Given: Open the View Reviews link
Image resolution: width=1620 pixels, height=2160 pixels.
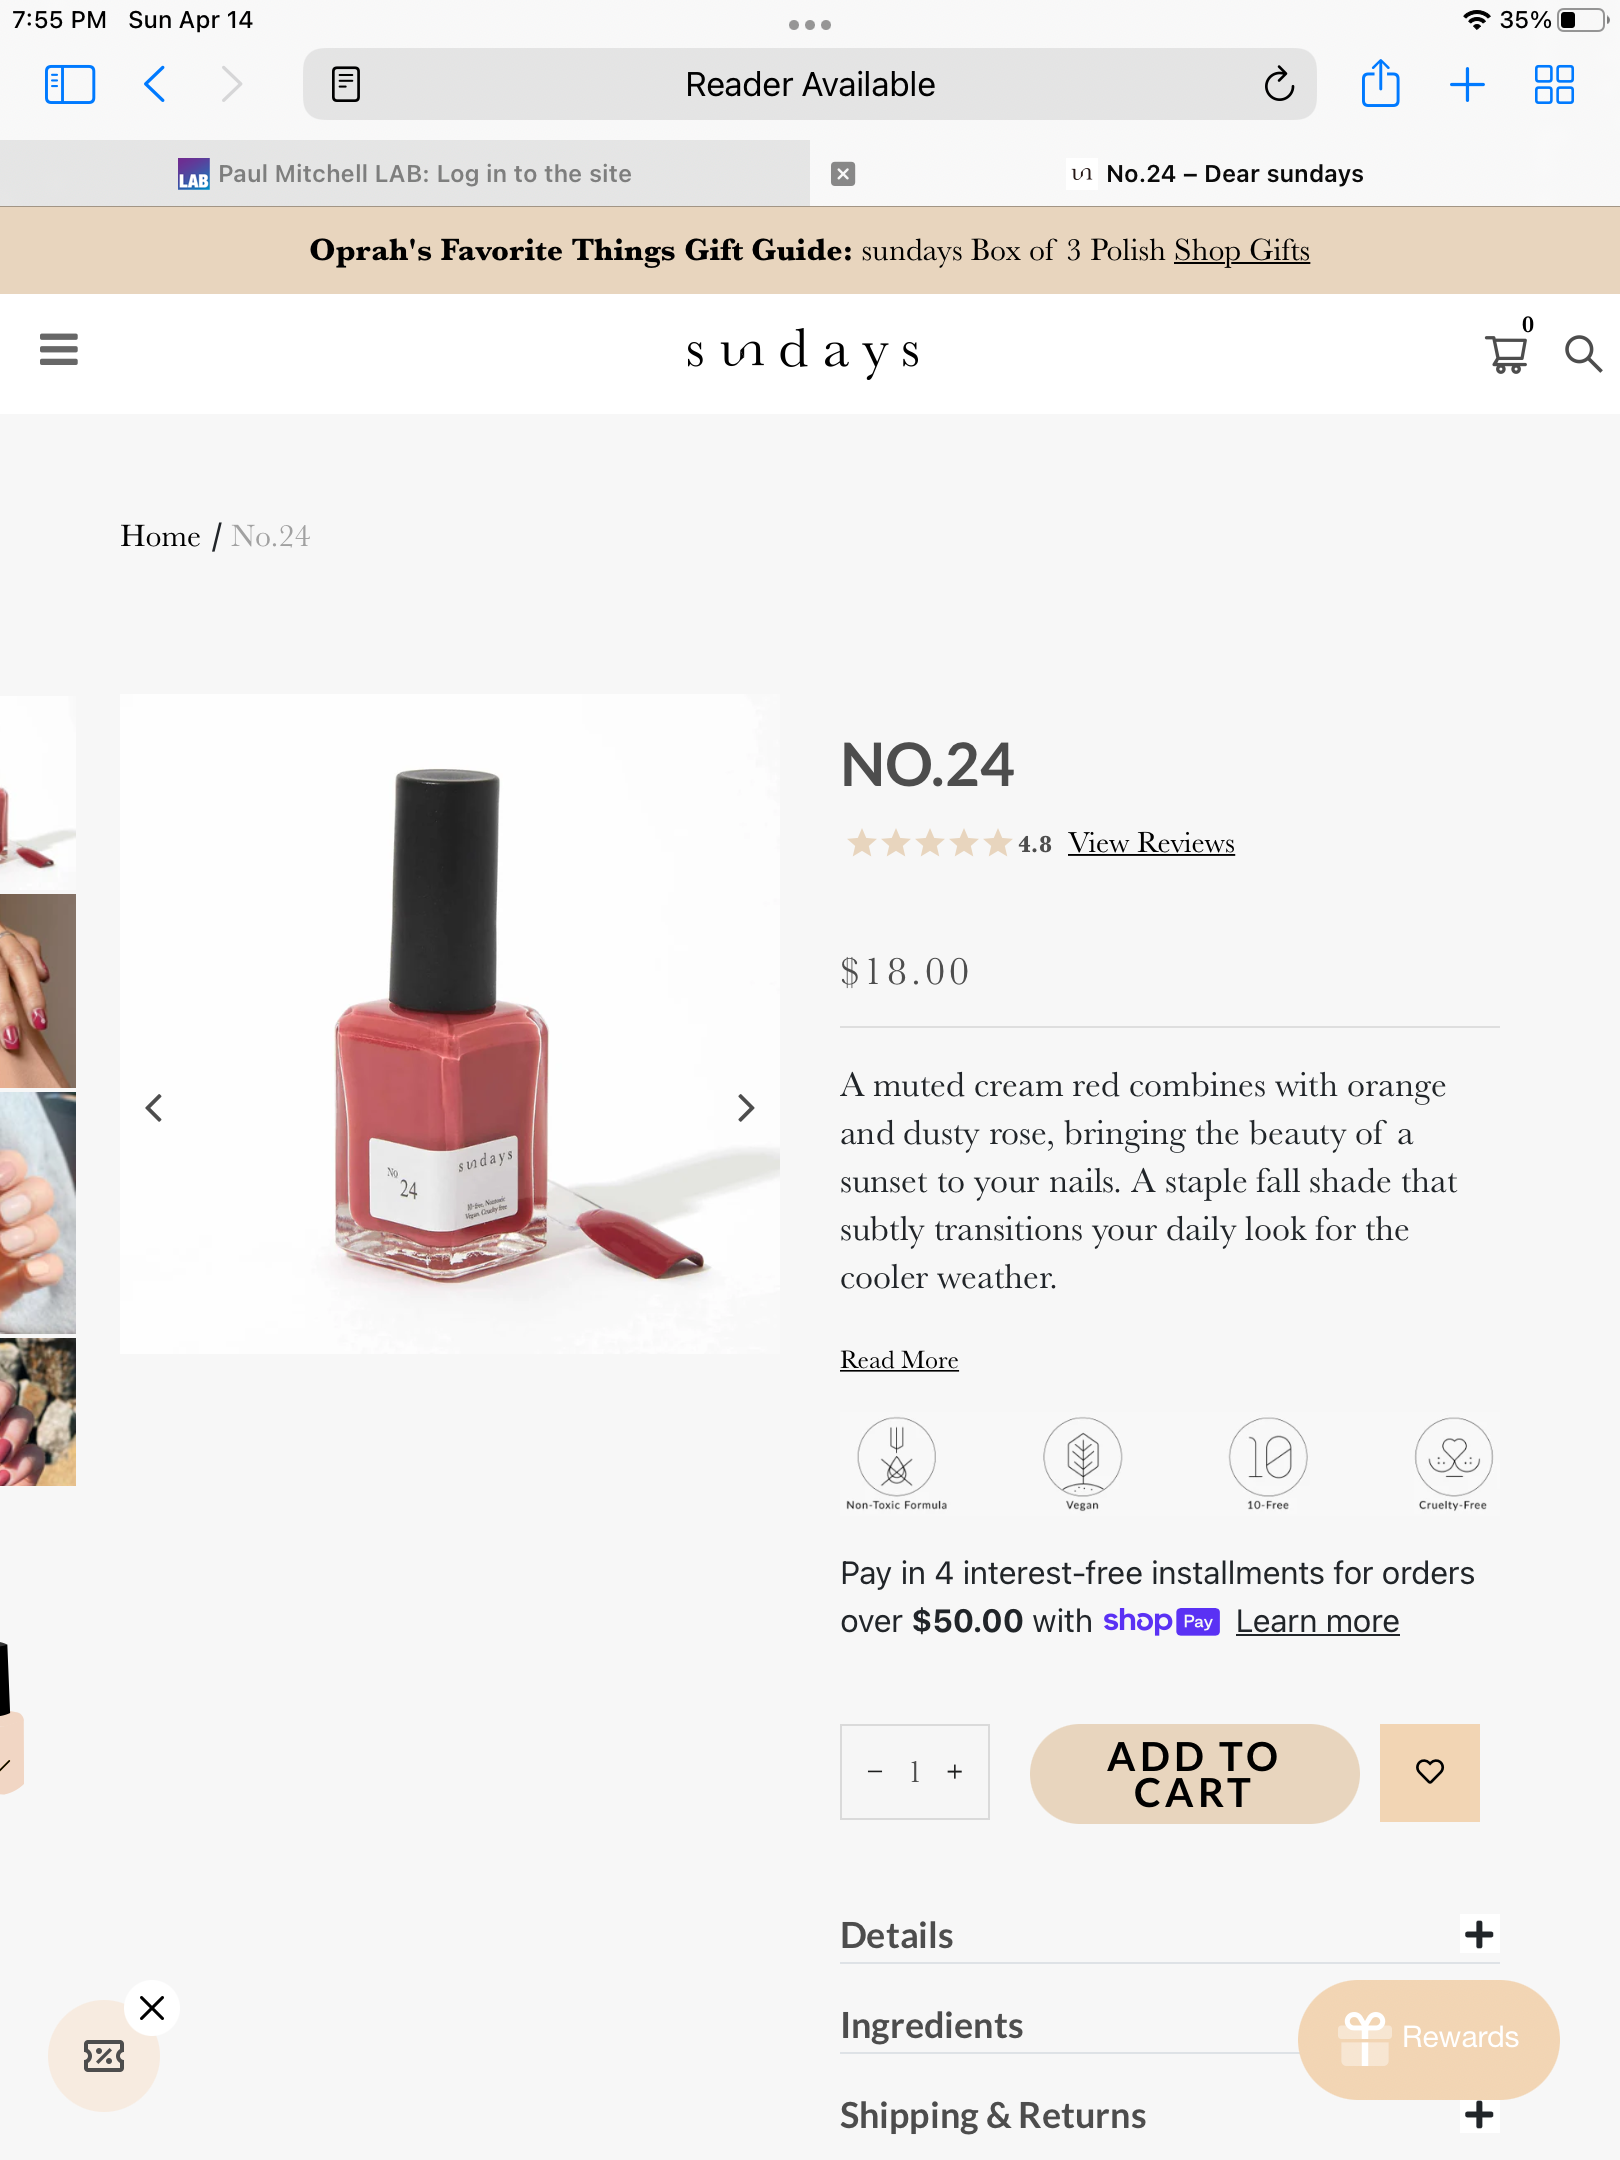Looking at the screenshot, I should tap(1150, 843).
